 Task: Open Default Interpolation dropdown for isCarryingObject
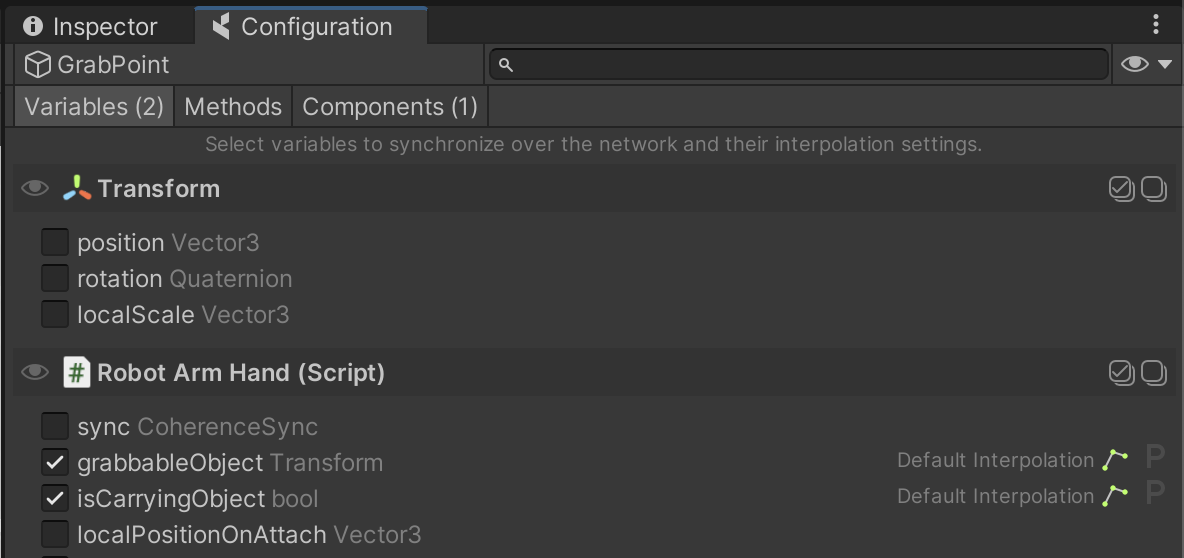click(995, 496)
